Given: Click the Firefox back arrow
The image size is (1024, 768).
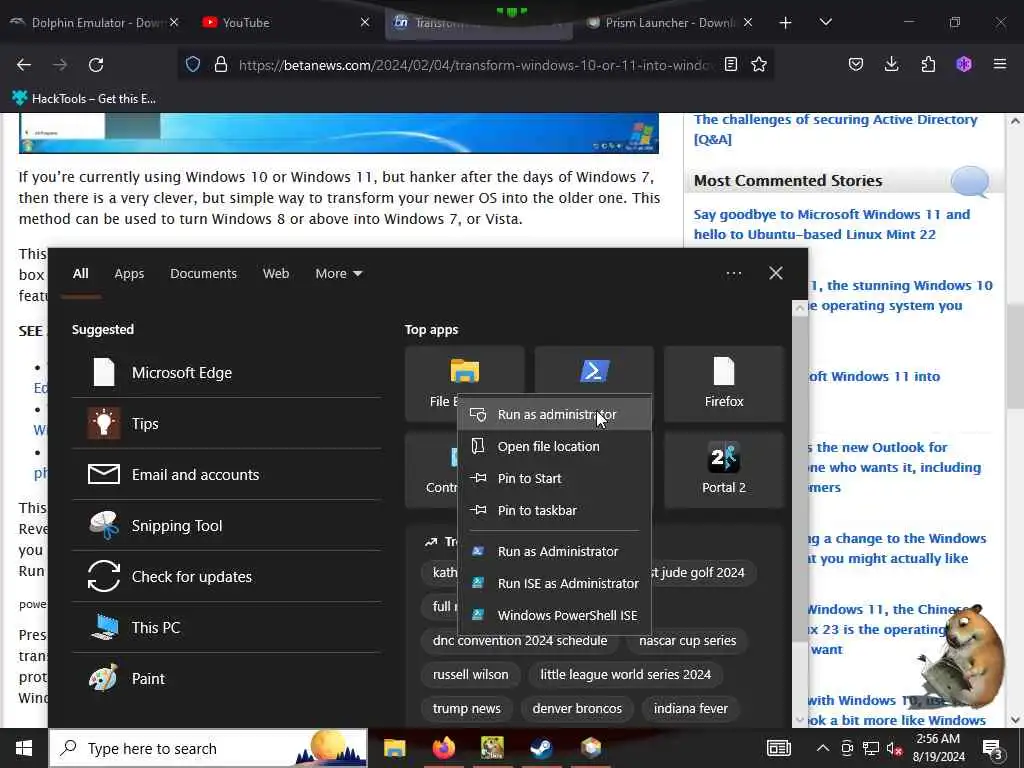Looking at the screenshot, I should pos(24,65).
